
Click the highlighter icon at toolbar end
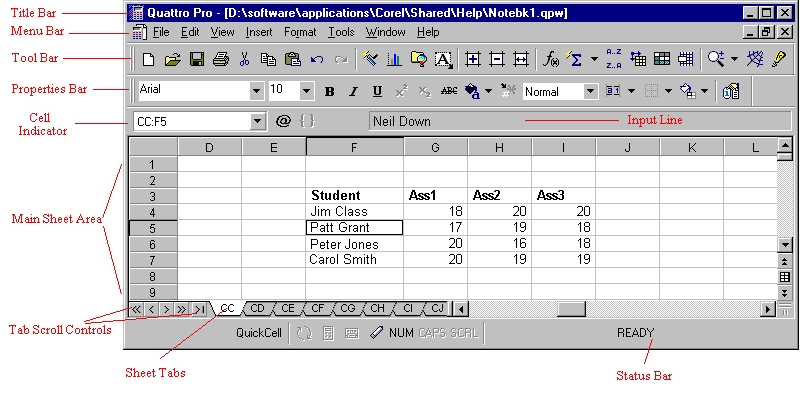[778, 60]
